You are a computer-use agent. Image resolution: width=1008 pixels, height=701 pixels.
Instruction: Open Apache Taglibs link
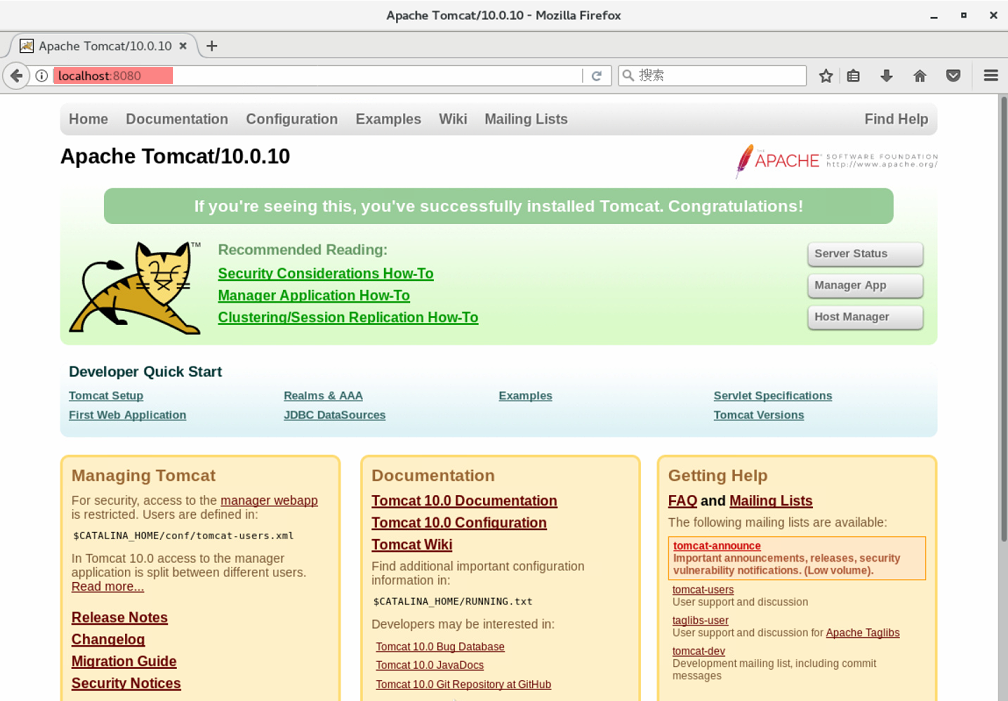click(863, 633)
